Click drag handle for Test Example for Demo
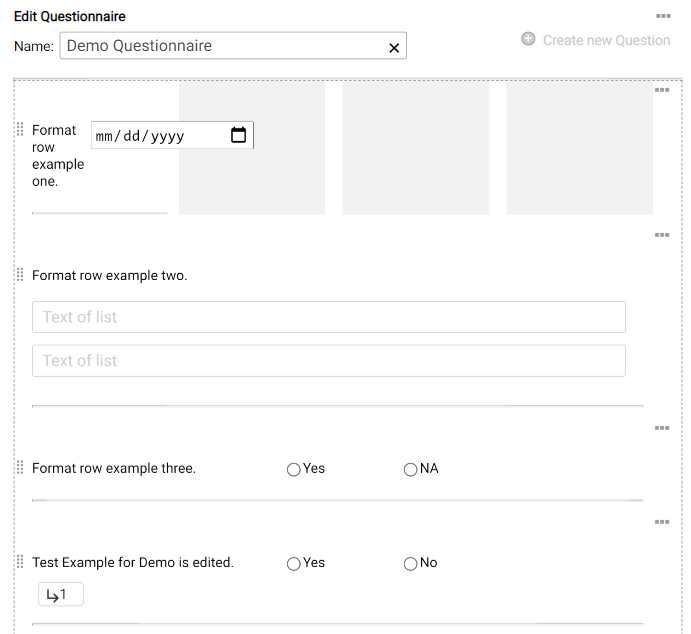This screenshot has height=634, width=691. tap(20, 562)
